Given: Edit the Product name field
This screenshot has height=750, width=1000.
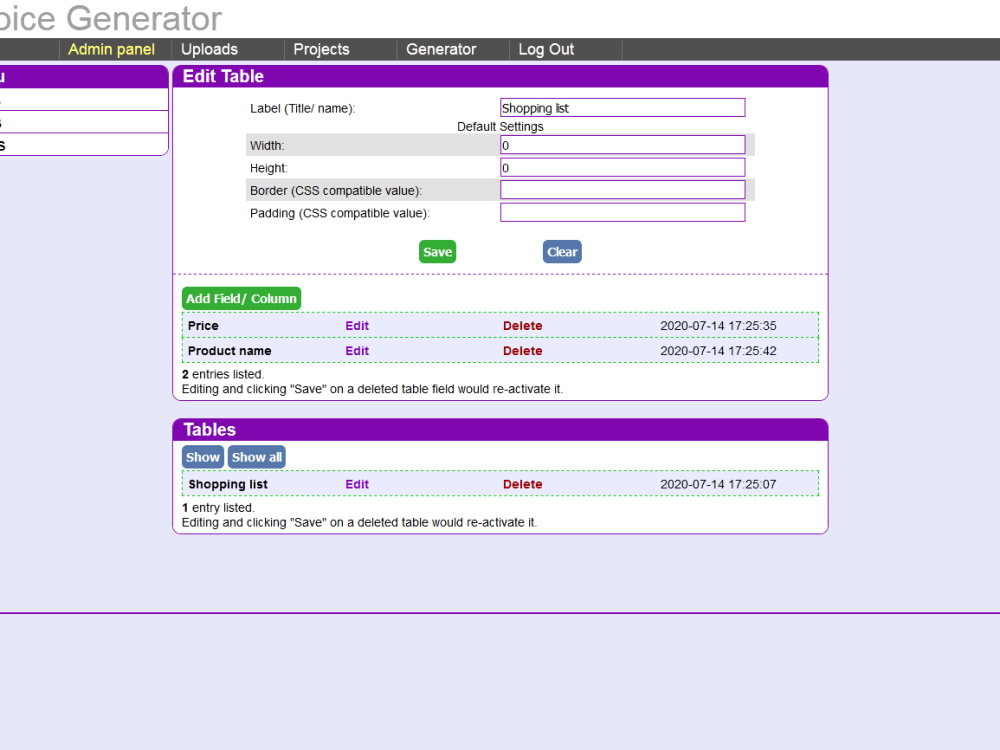Looking at the screenshot, I should pyautogui.click(x=357, y=351).
